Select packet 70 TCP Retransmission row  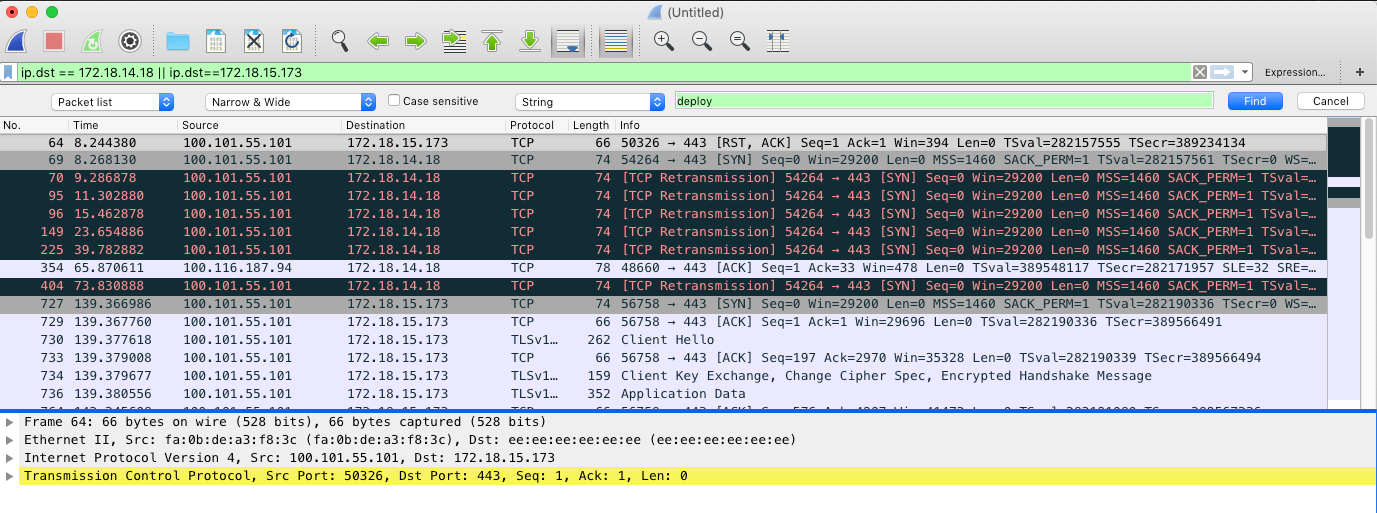[x=663, y=178]
